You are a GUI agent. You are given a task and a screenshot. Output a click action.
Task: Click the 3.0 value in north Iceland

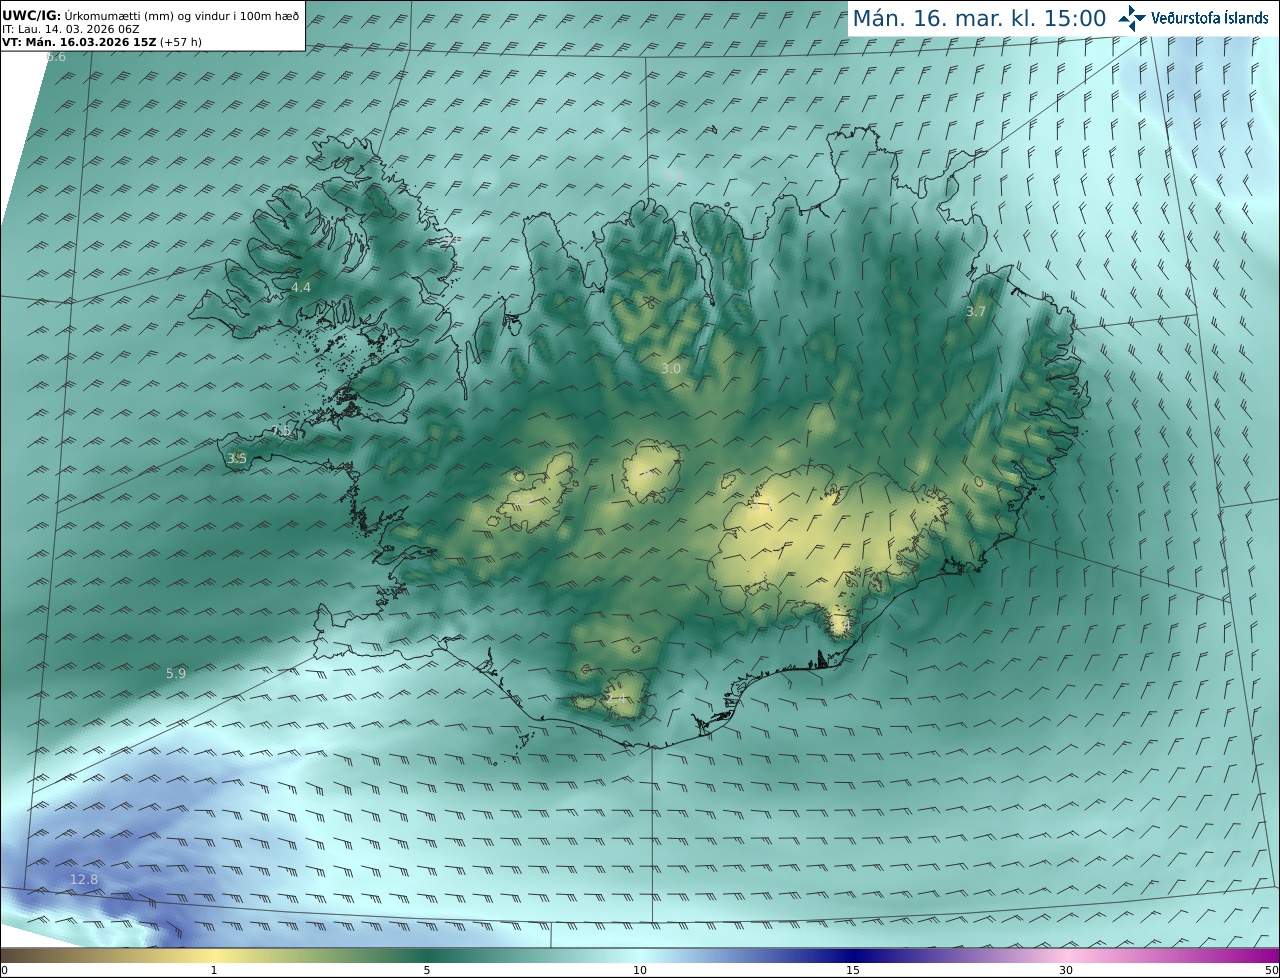[x=671, y=369]
